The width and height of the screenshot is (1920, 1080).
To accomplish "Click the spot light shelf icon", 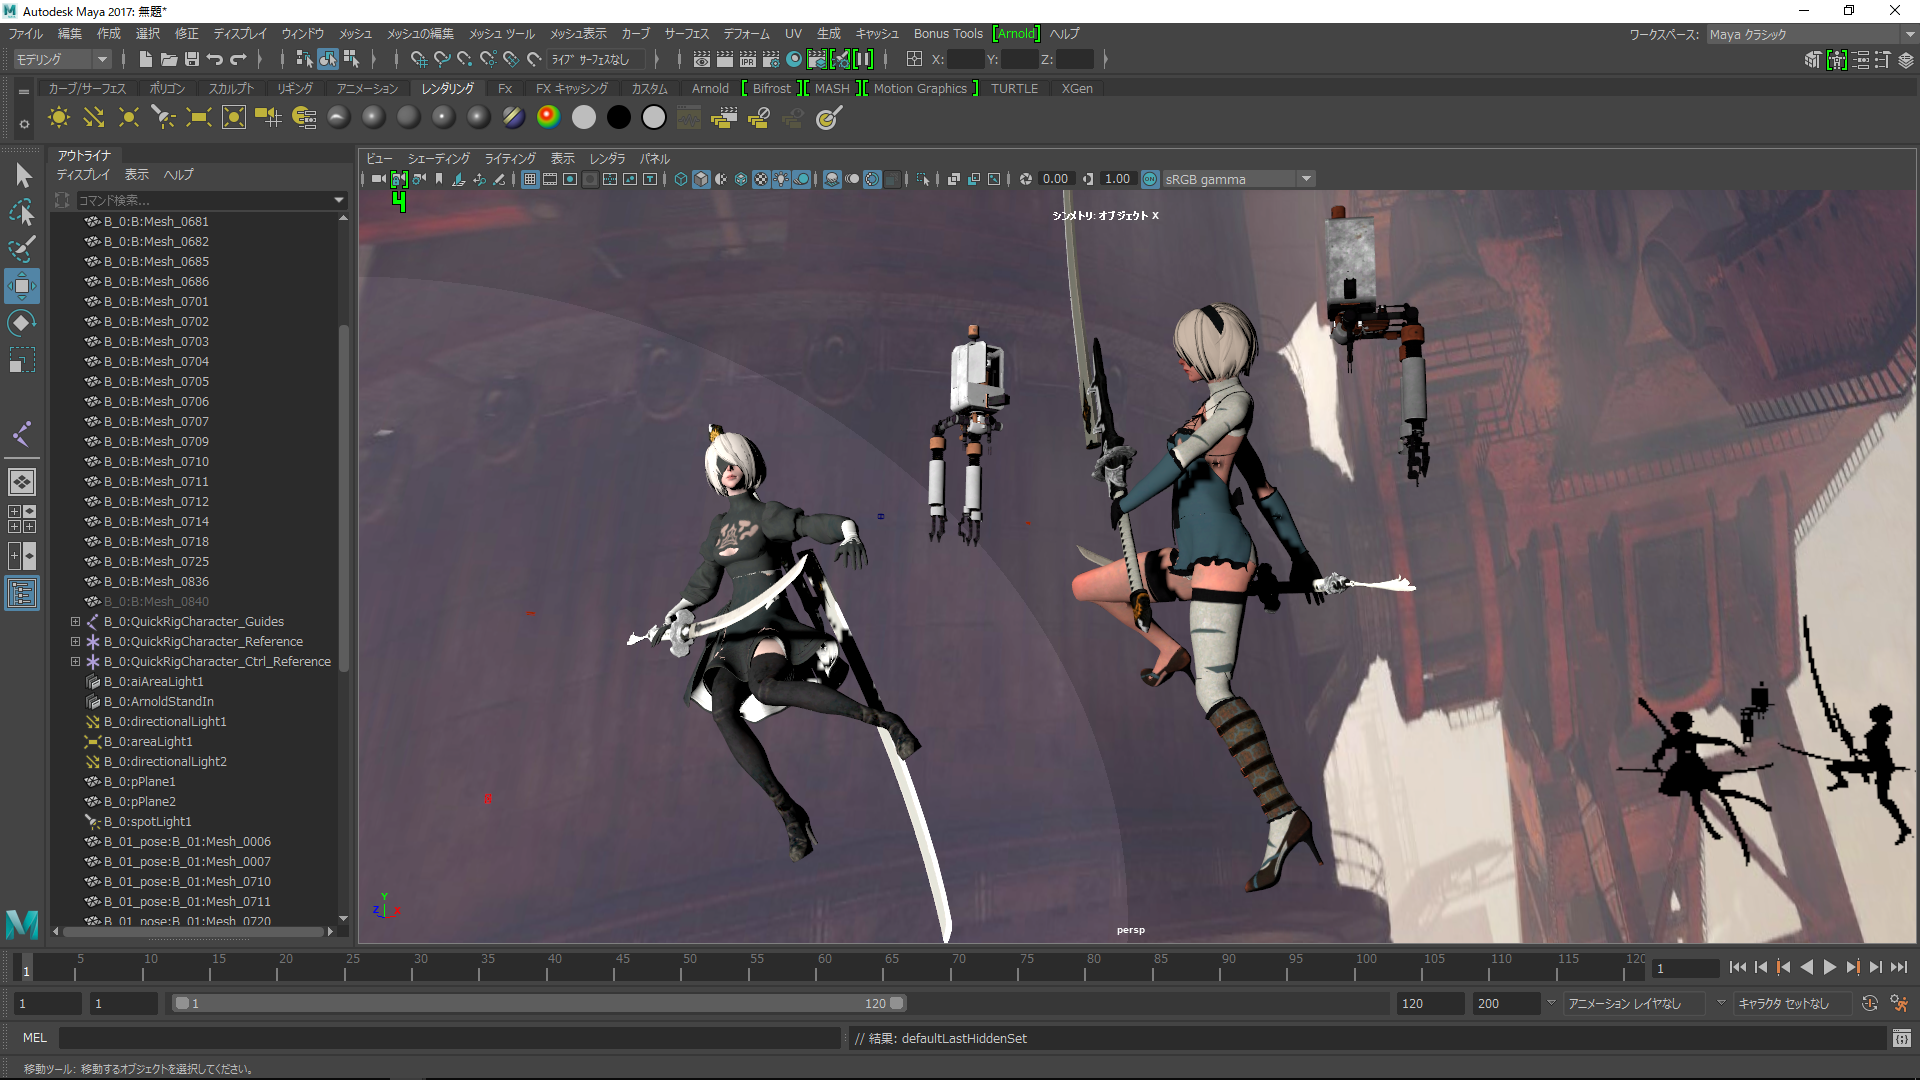I will (x=163, y=118).
